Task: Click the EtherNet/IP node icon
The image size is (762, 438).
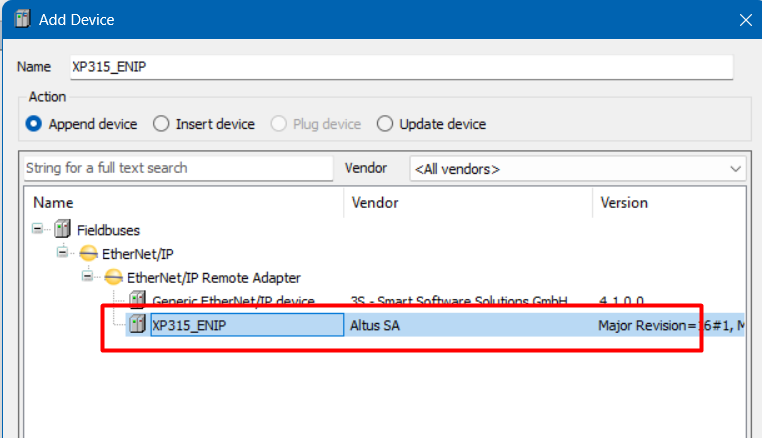Action: tap(88, 253)
